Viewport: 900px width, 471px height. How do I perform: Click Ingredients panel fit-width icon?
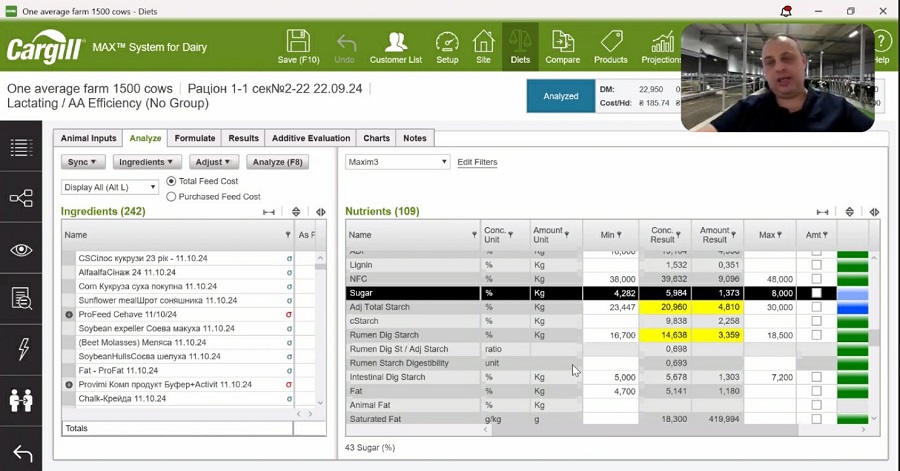pos(269,212)
